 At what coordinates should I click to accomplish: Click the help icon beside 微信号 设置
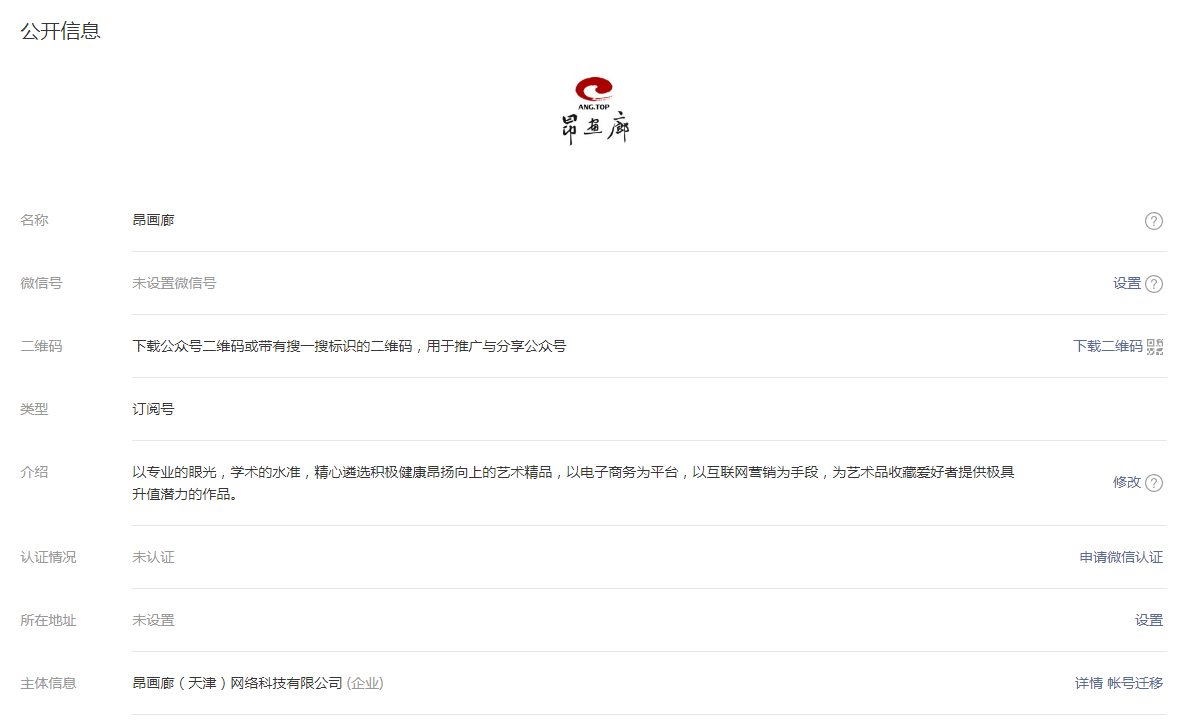(x=1154, y=284)
